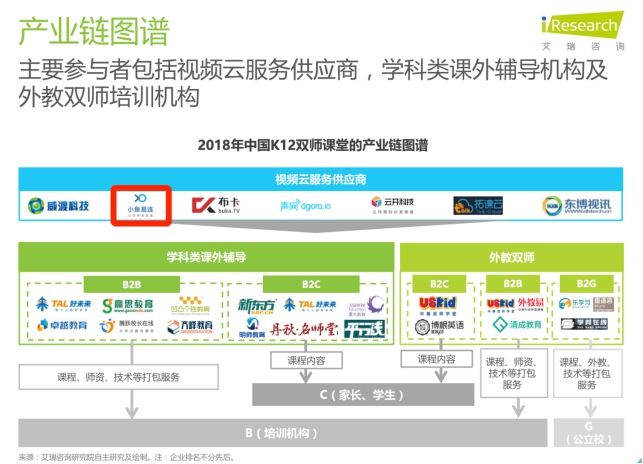
Task: Click the C（家长、学生） bar
Action: point(363,395)
